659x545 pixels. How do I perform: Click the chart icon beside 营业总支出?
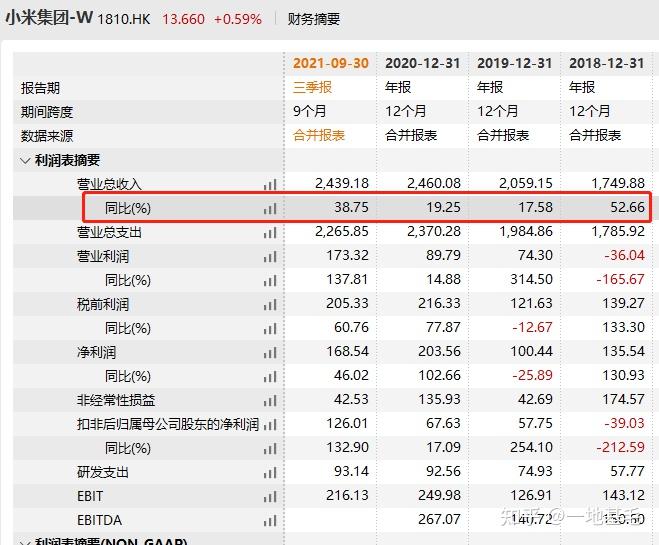coord(270,232)
